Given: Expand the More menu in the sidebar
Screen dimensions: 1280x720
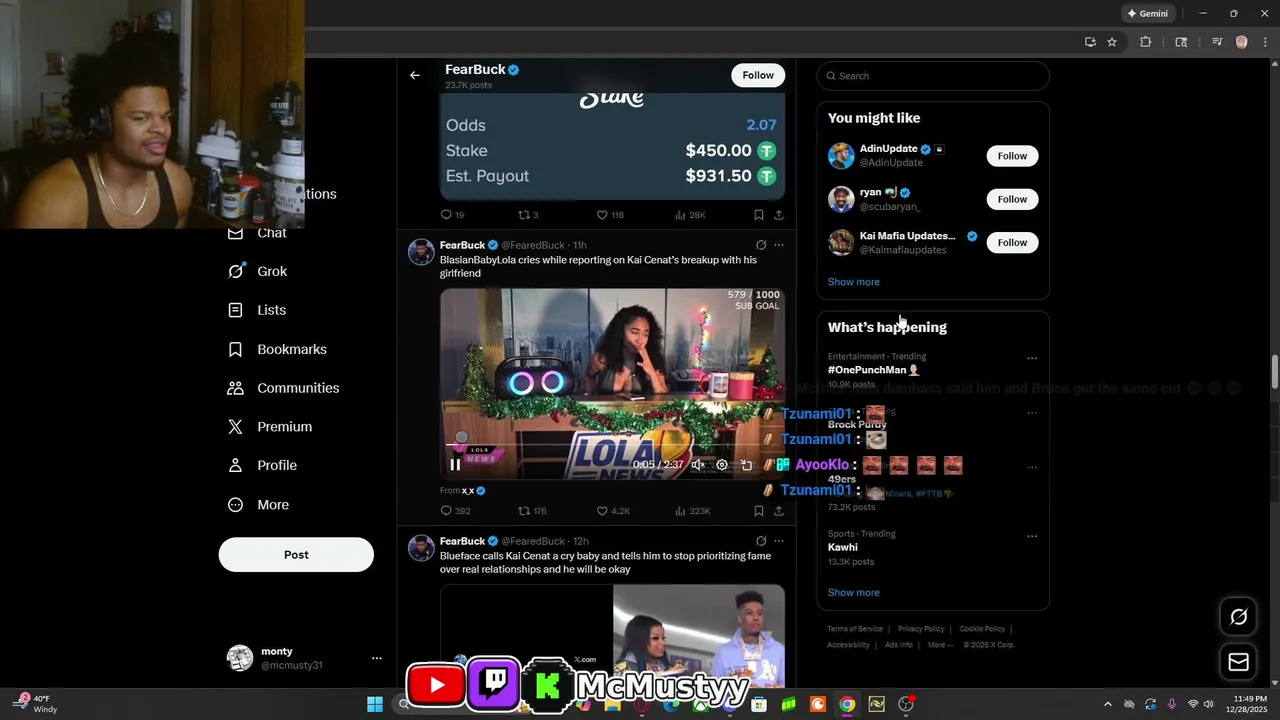Looking at the screenshot, I should pos(258,505).
